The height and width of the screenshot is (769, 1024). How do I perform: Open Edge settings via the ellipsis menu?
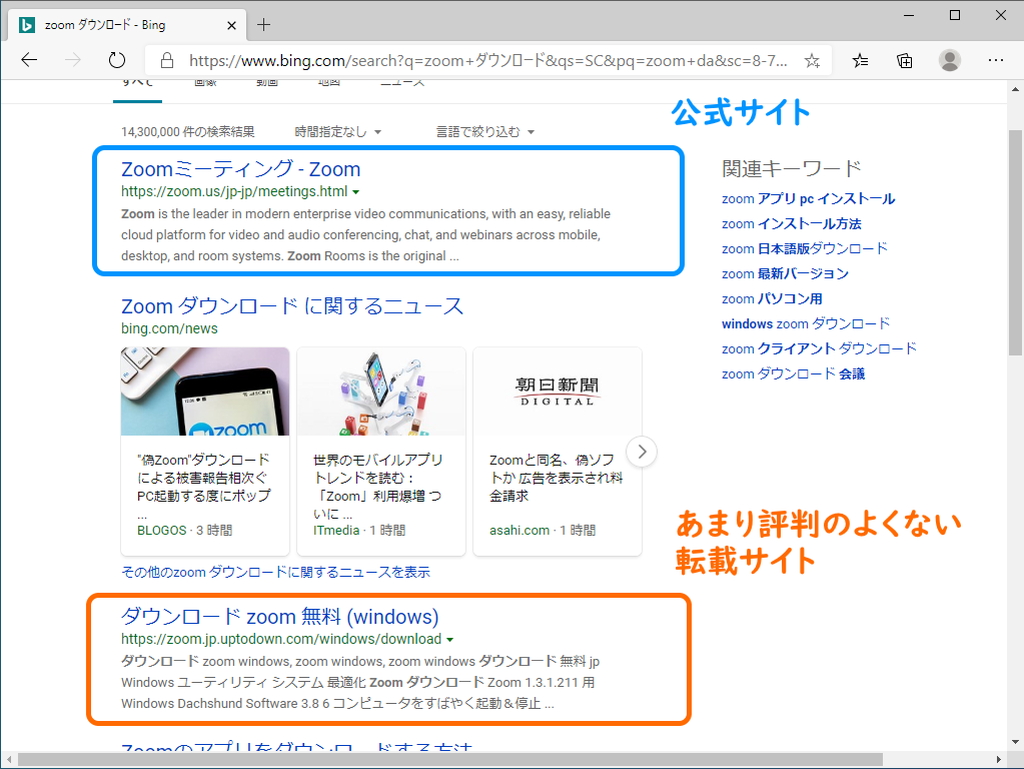tap(996, 60)
